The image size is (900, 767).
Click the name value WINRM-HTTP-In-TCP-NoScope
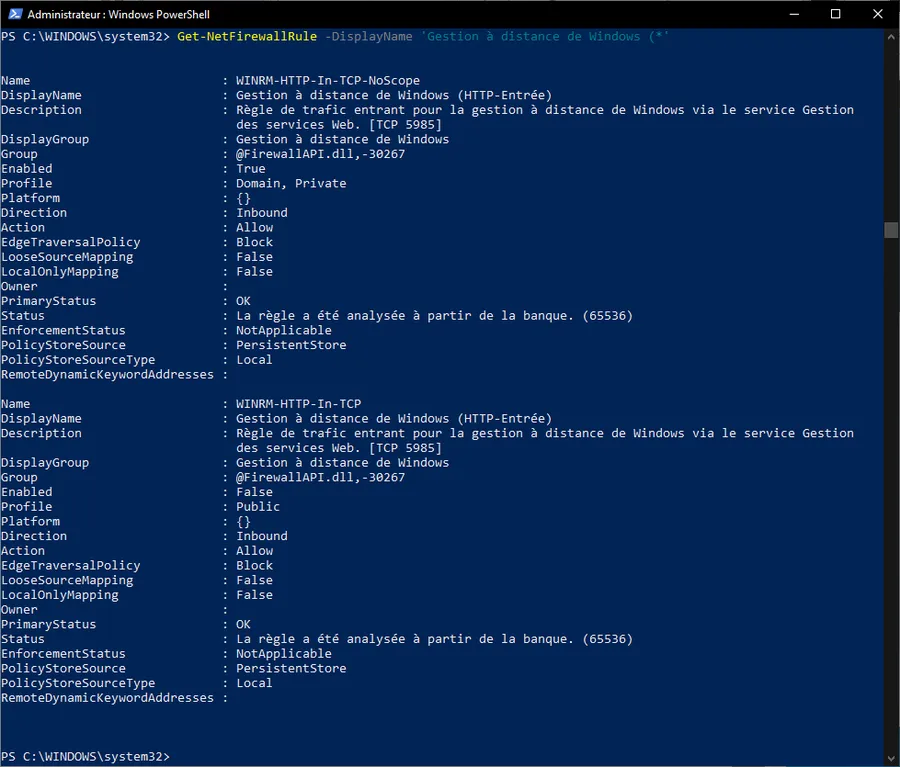[x=328, y=80]
